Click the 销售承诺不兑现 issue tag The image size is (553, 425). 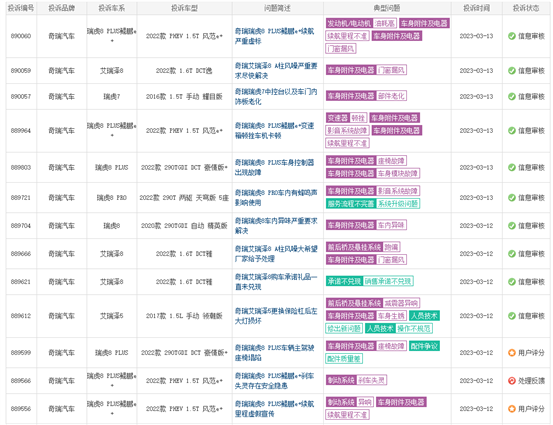[388, 281]
